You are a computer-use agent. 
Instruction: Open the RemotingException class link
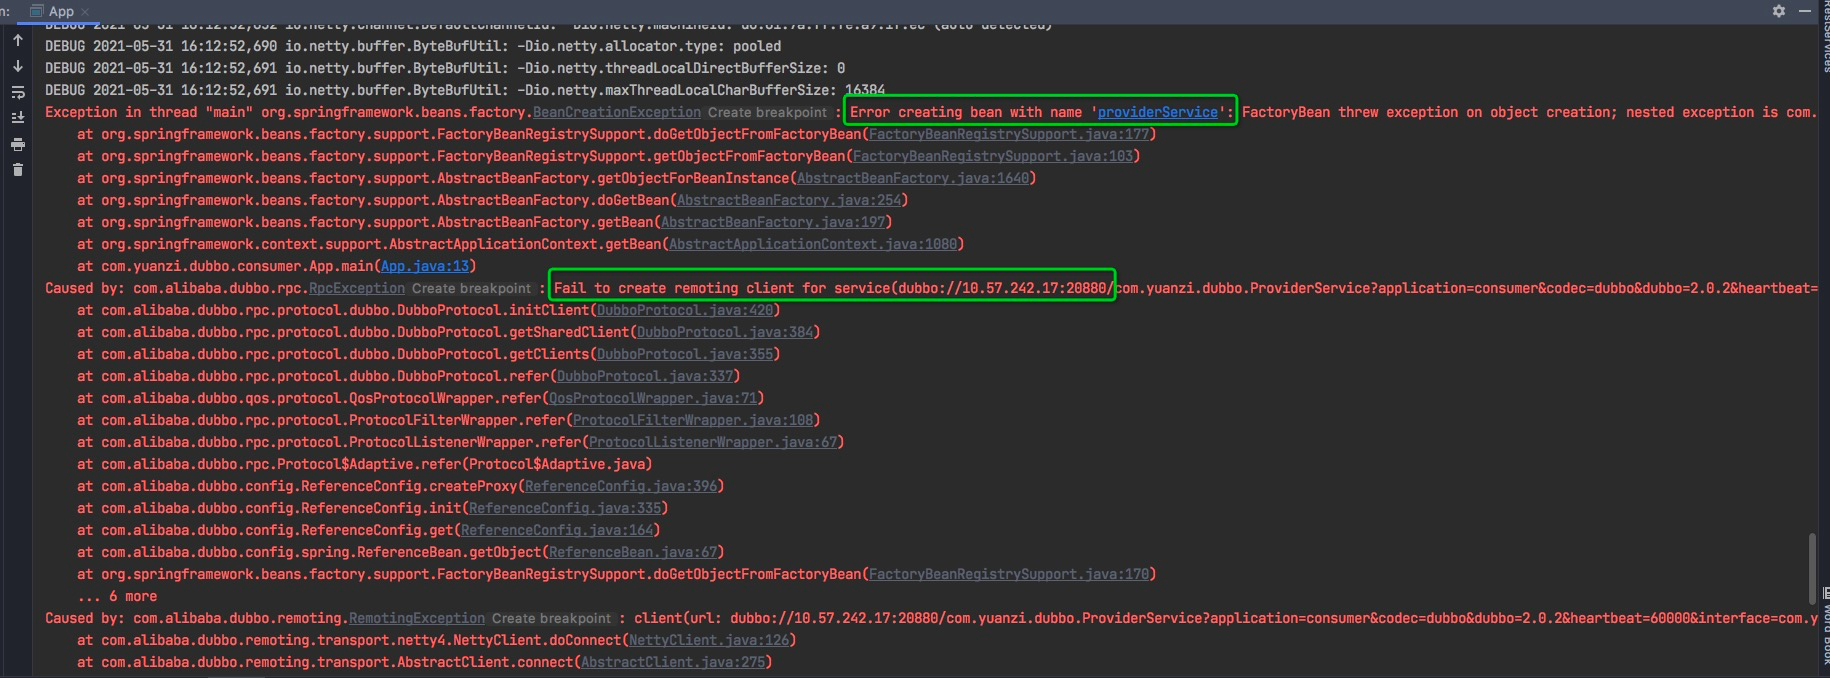click(417, 618)
